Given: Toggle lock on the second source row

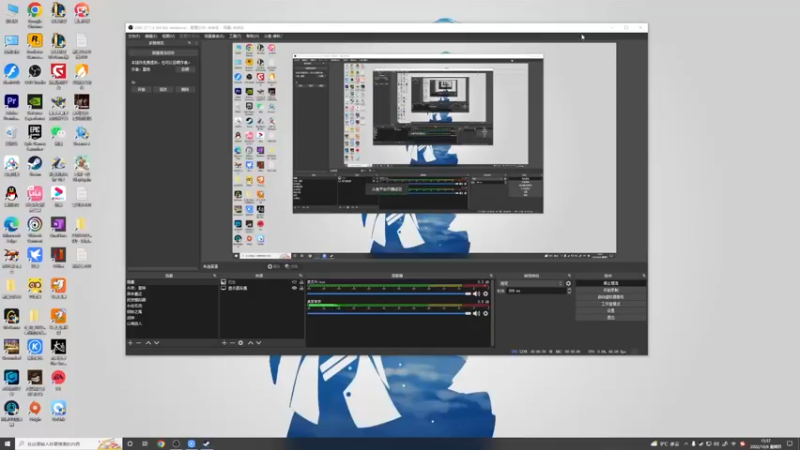Looking at the screenshot, I should point(301,288).
